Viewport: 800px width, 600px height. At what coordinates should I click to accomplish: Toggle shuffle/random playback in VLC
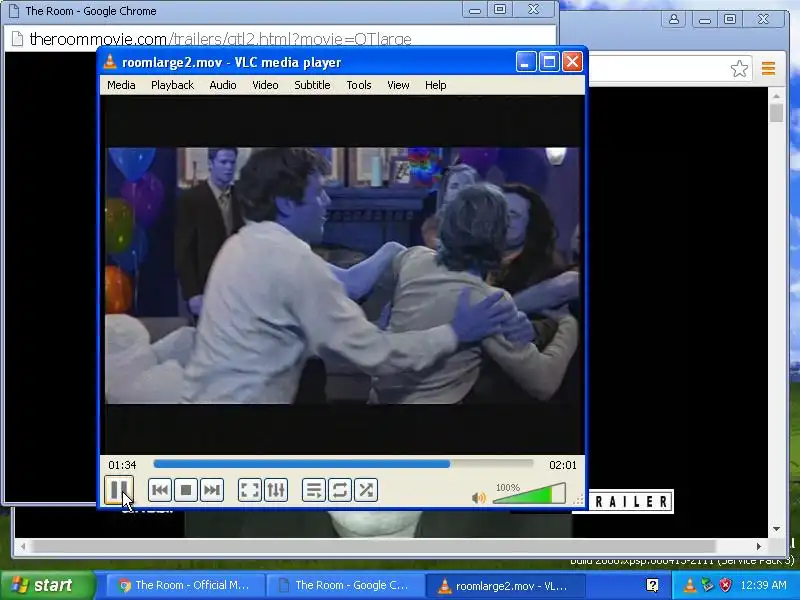366,490
